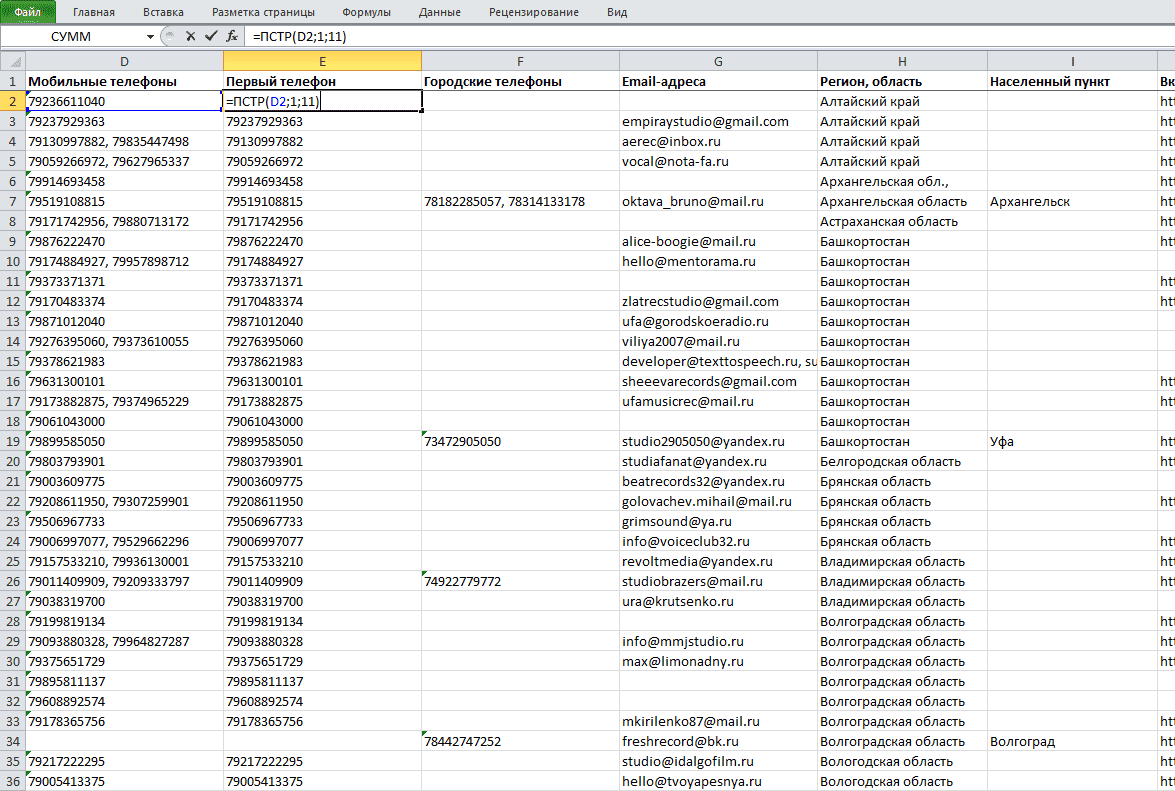Image resolution: width=1175 pixels, height=791 pixels.
Task: Cancel the formula entry with the X icon
Action: (190, 36)
